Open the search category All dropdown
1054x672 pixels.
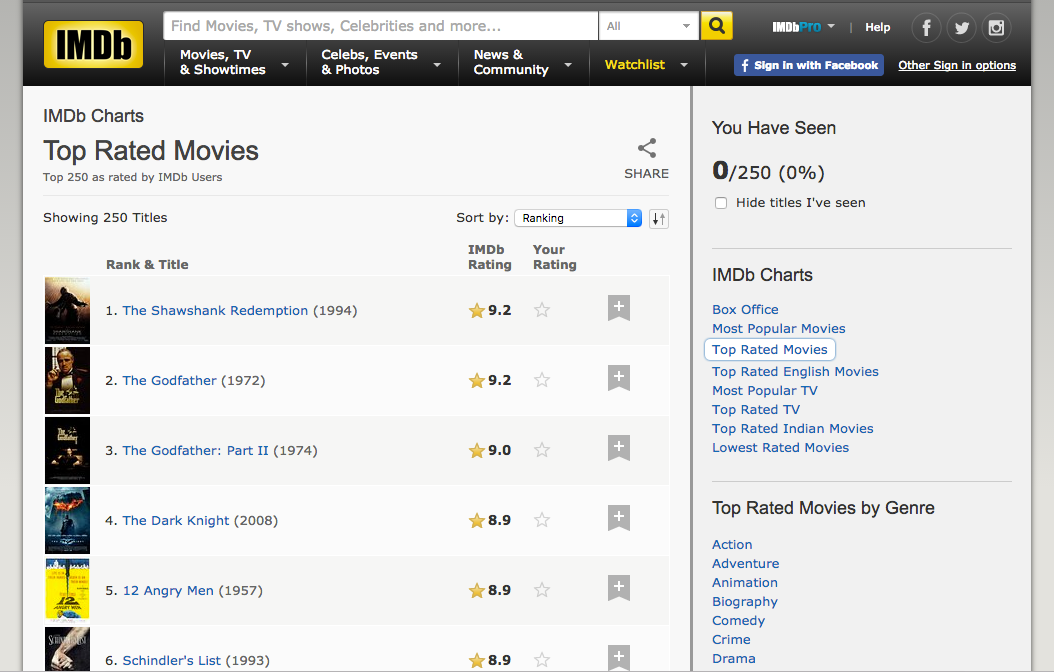[649, 26]
